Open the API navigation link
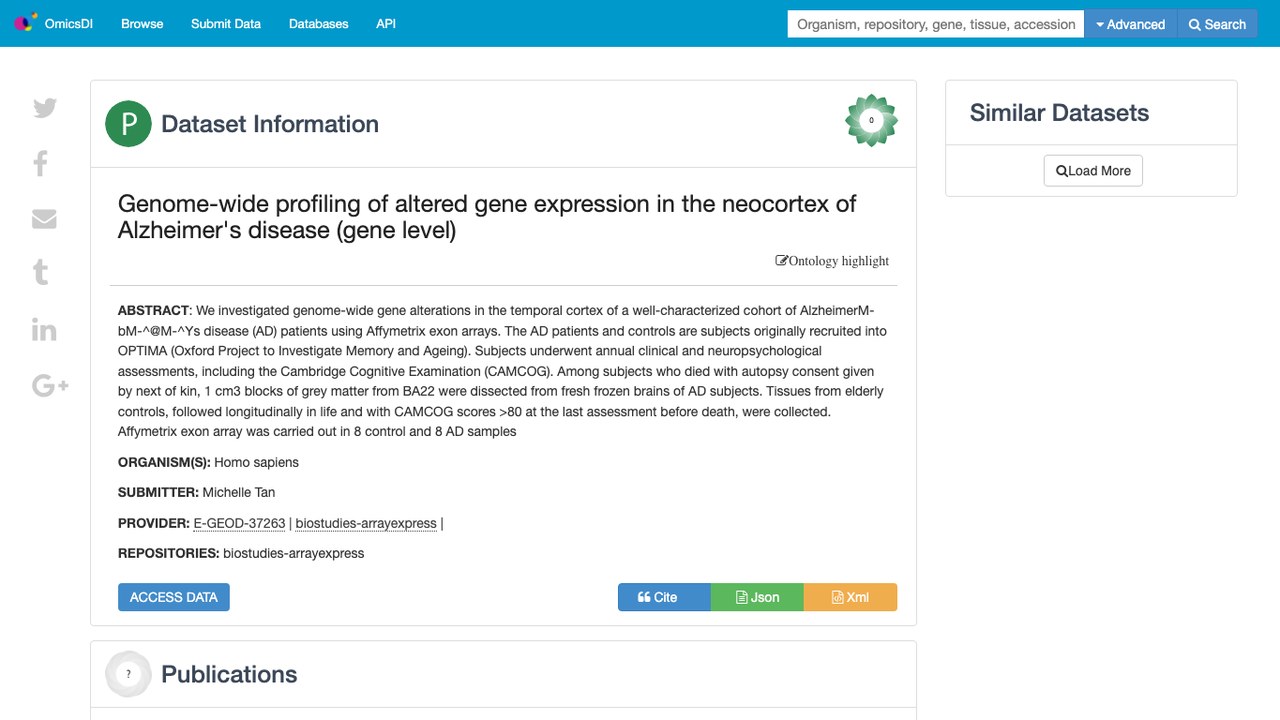The height and width of the screenshot is (720, 1280). coord(386,24)
